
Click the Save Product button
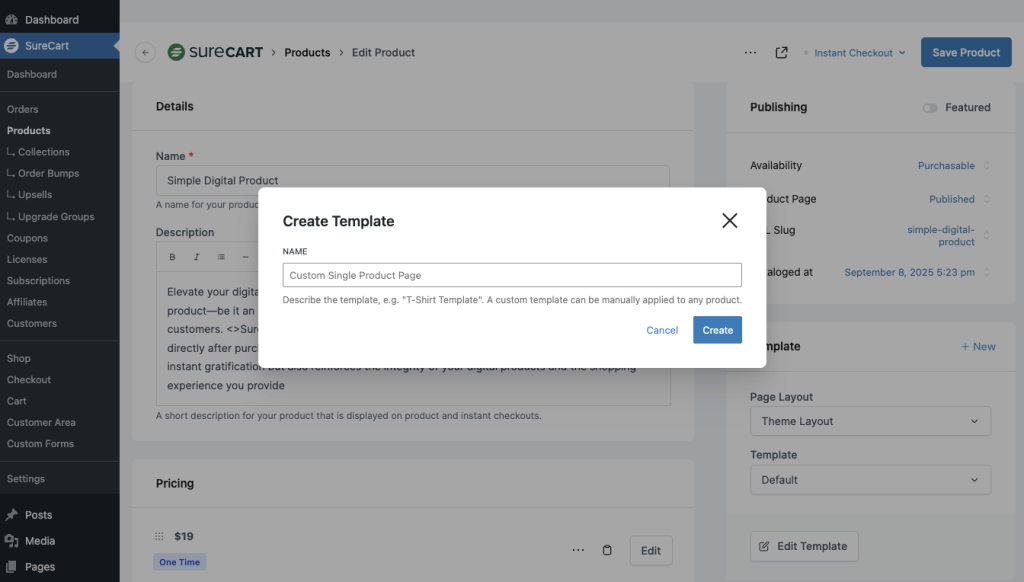coord(965,53)
